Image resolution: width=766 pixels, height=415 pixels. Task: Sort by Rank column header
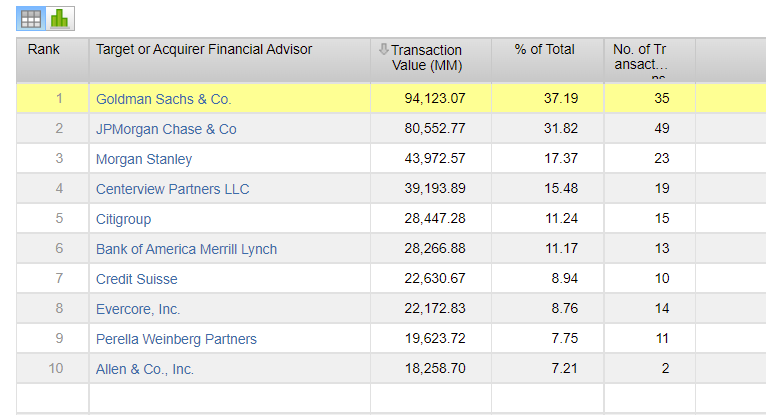(45, 50)
